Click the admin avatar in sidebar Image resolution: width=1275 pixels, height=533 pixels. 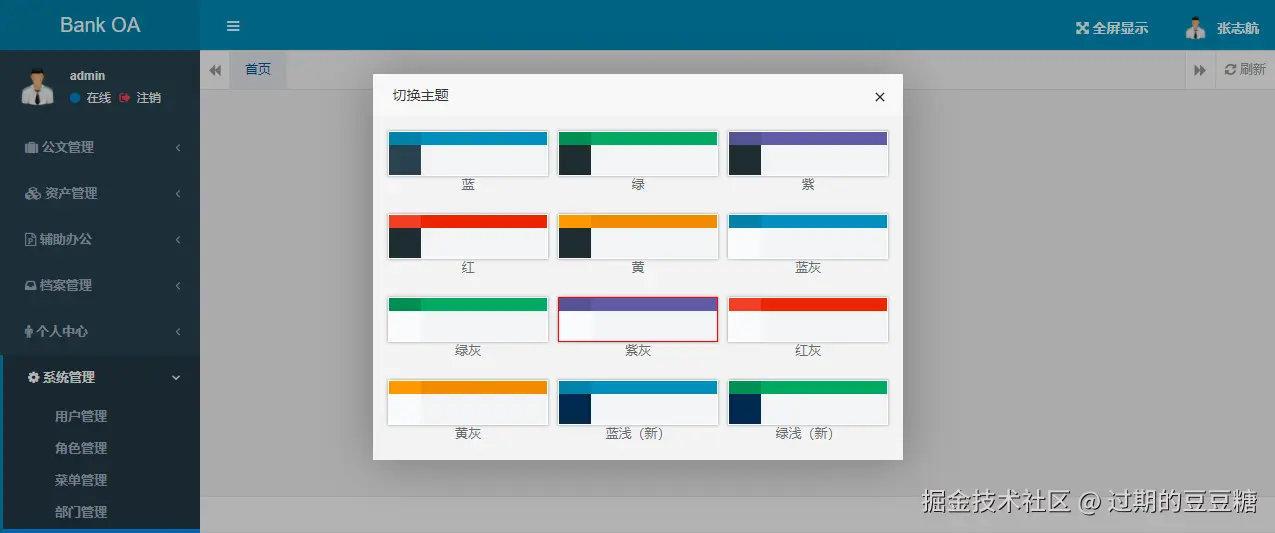point(37,87)
